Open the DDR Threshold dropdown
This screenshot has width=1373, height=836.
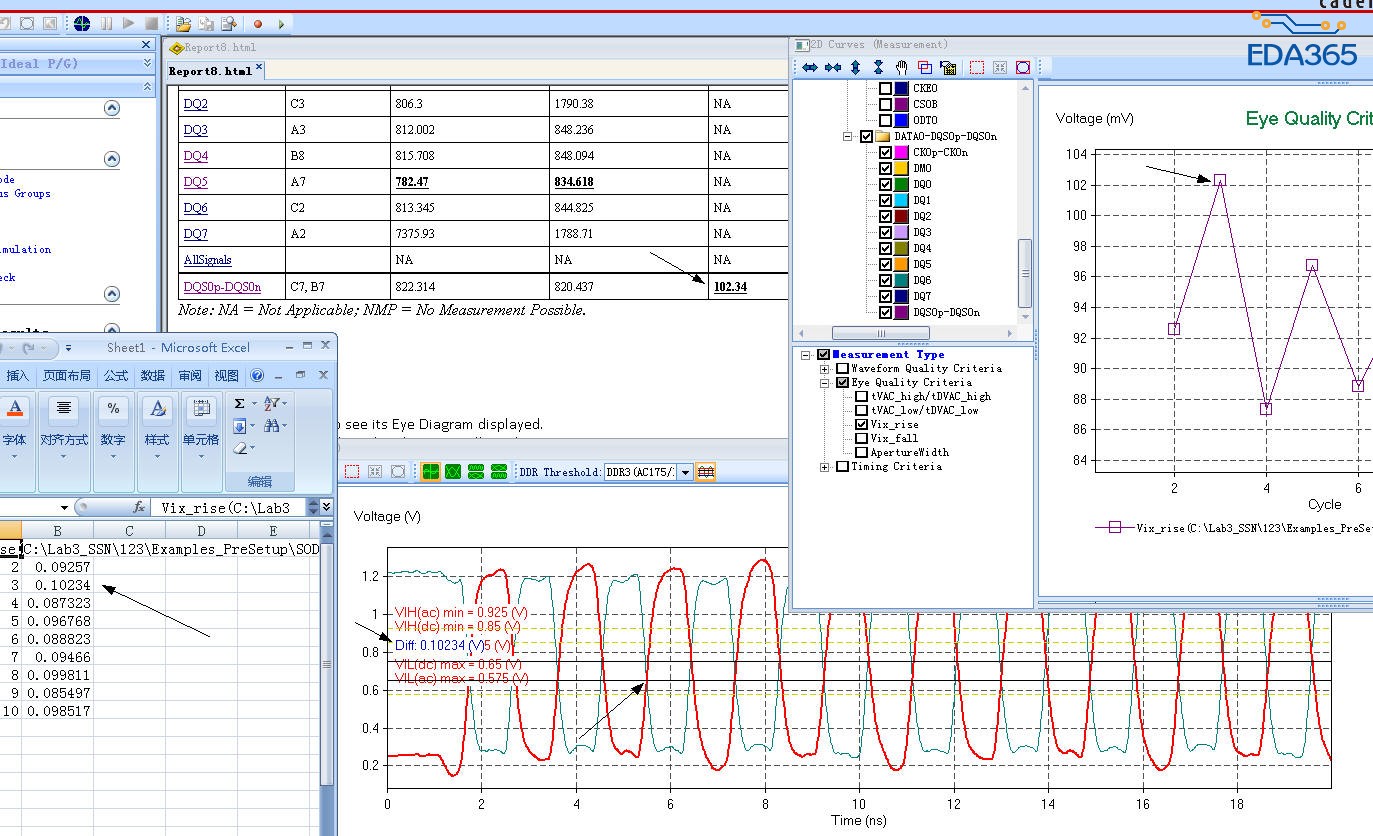click(x=685, y=472)
